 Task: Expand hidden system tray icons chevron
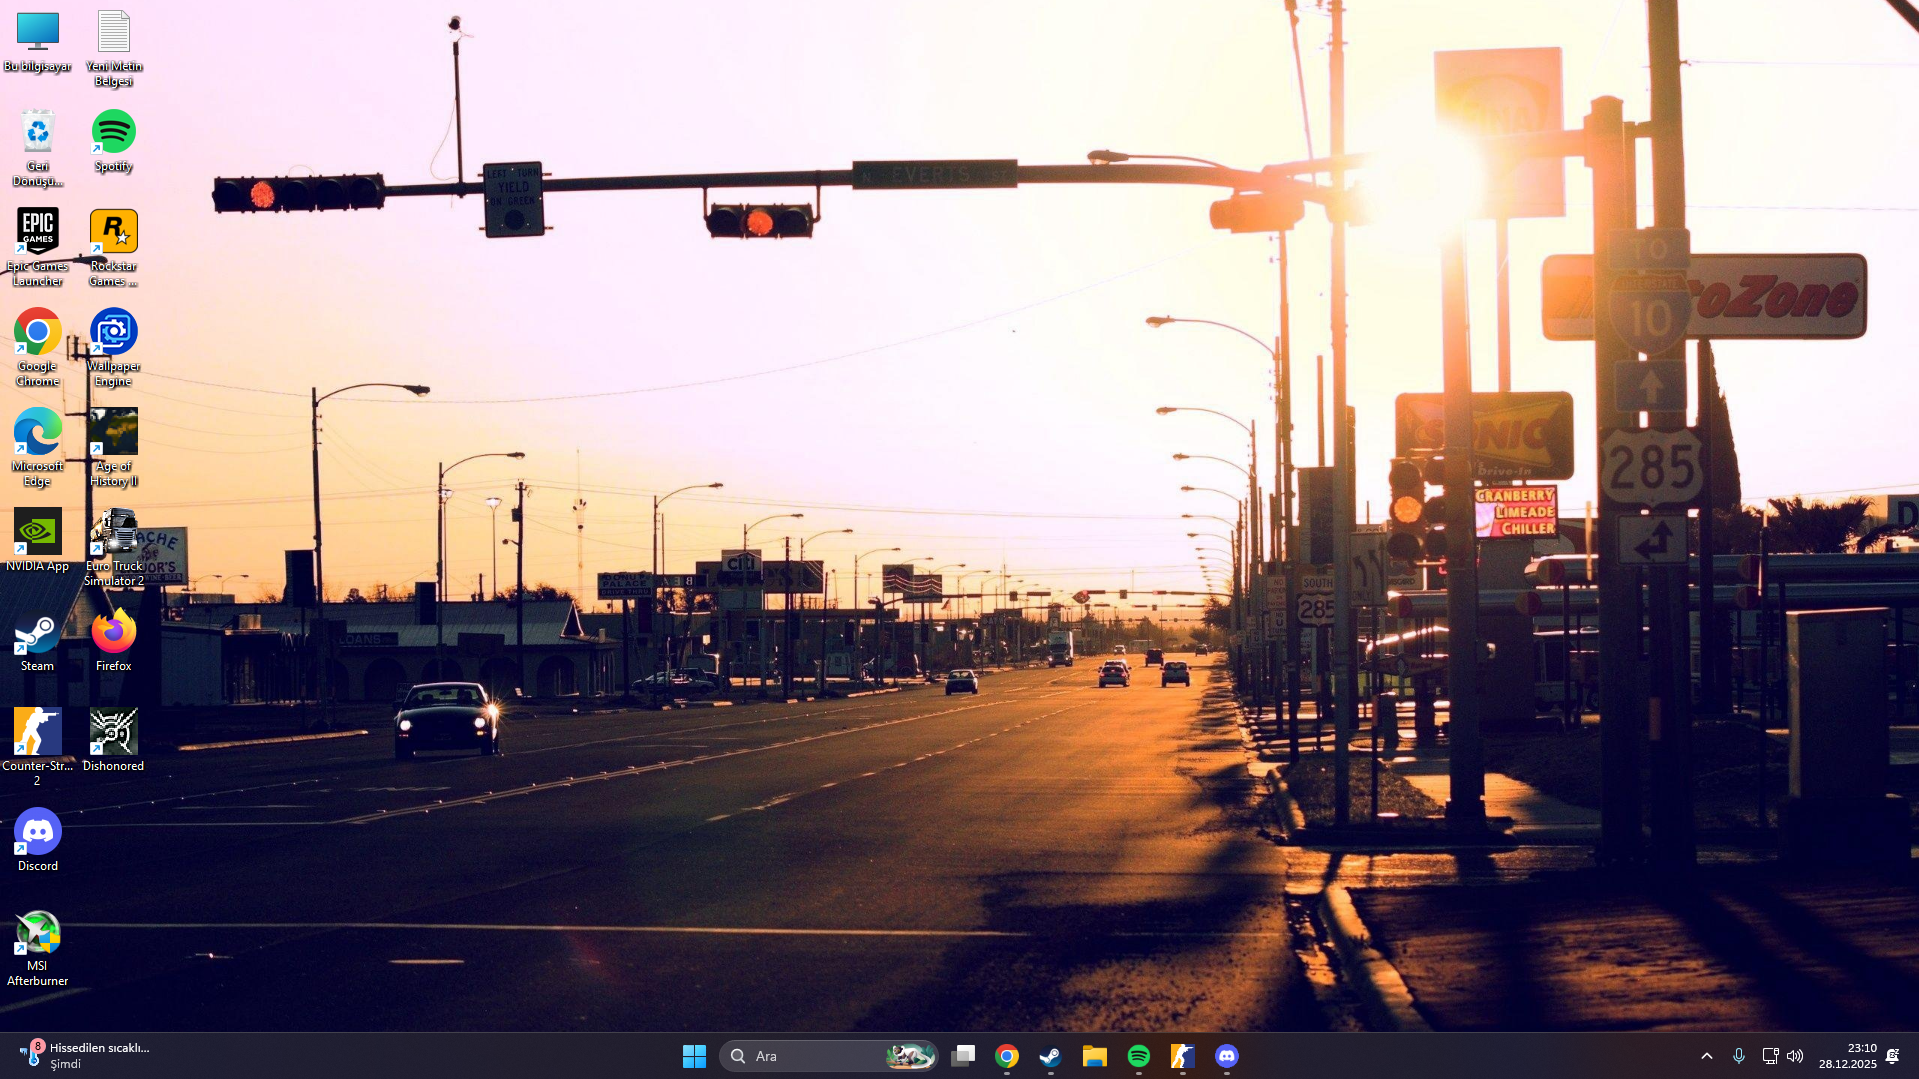pos(1707,1056)
